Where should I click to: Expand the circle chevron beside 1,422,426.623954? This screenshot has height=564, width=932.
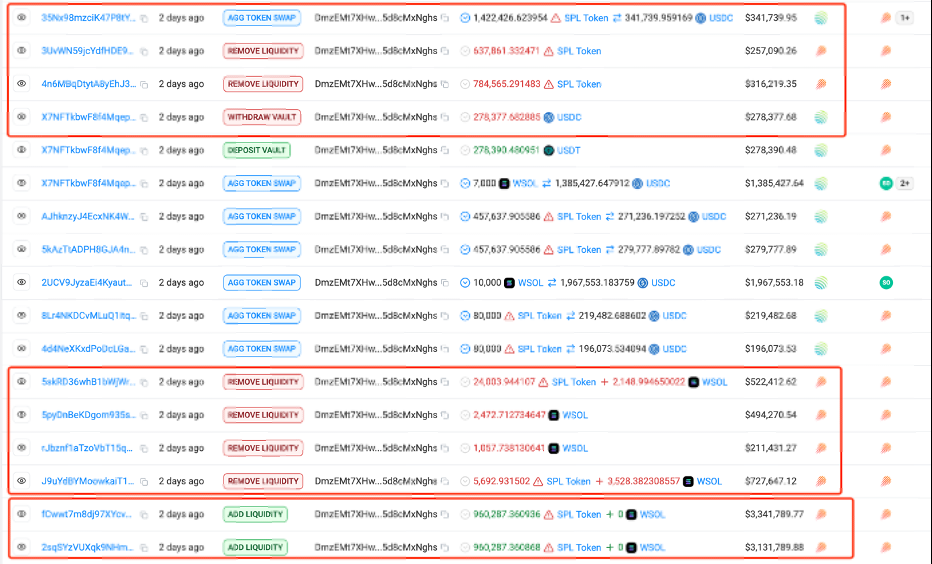(x=465, y=18)
